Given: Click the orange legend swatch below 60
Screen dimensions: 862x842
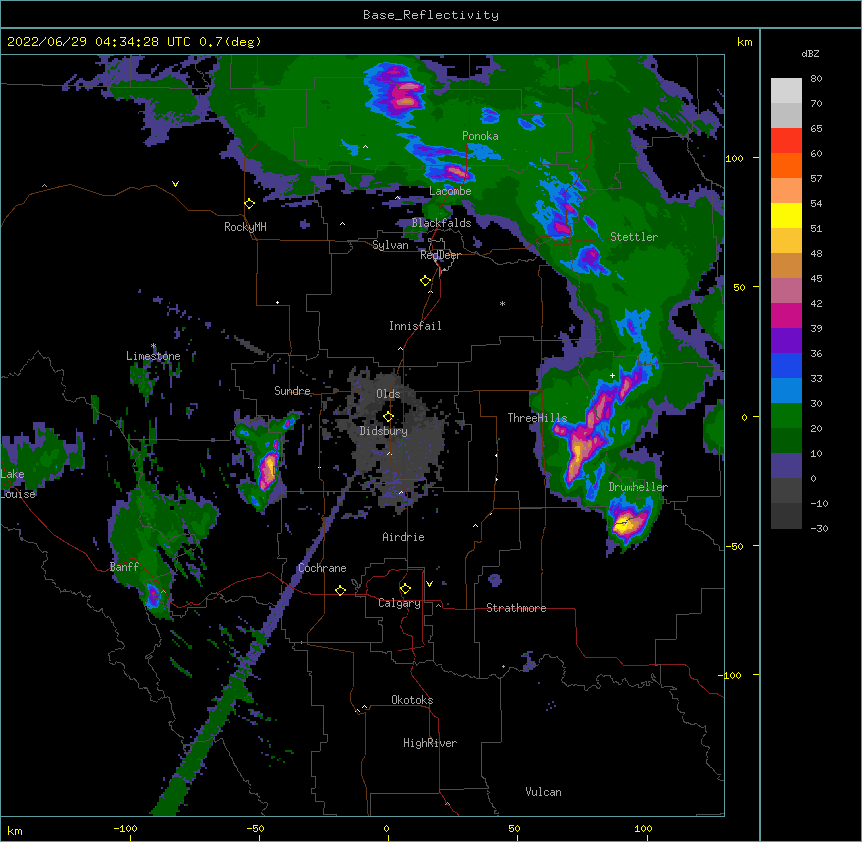Looking at the screenshot, I should click(786, 165).
